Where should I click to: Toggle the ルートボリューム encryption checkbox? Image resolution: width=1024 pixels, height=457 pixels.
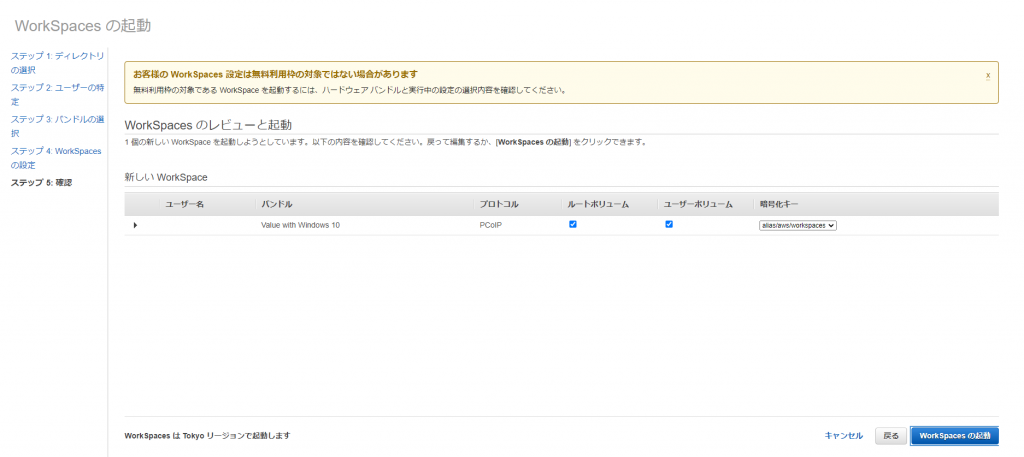[573, 225]
